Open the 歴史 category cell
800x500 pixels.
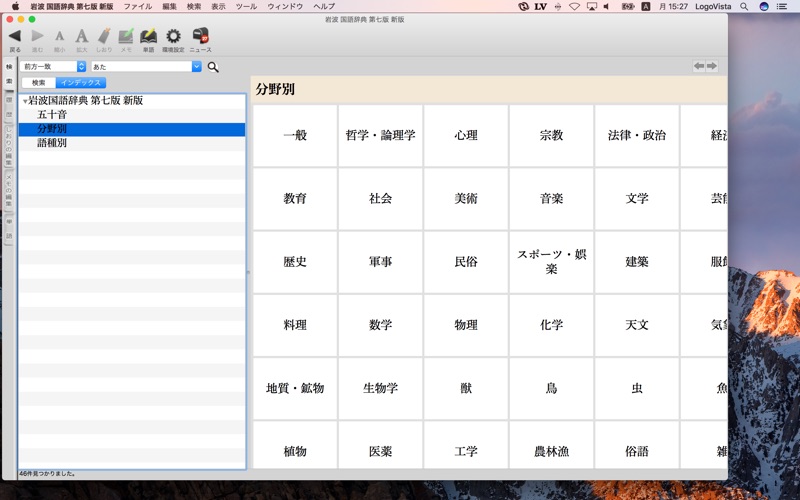[295, 262]
